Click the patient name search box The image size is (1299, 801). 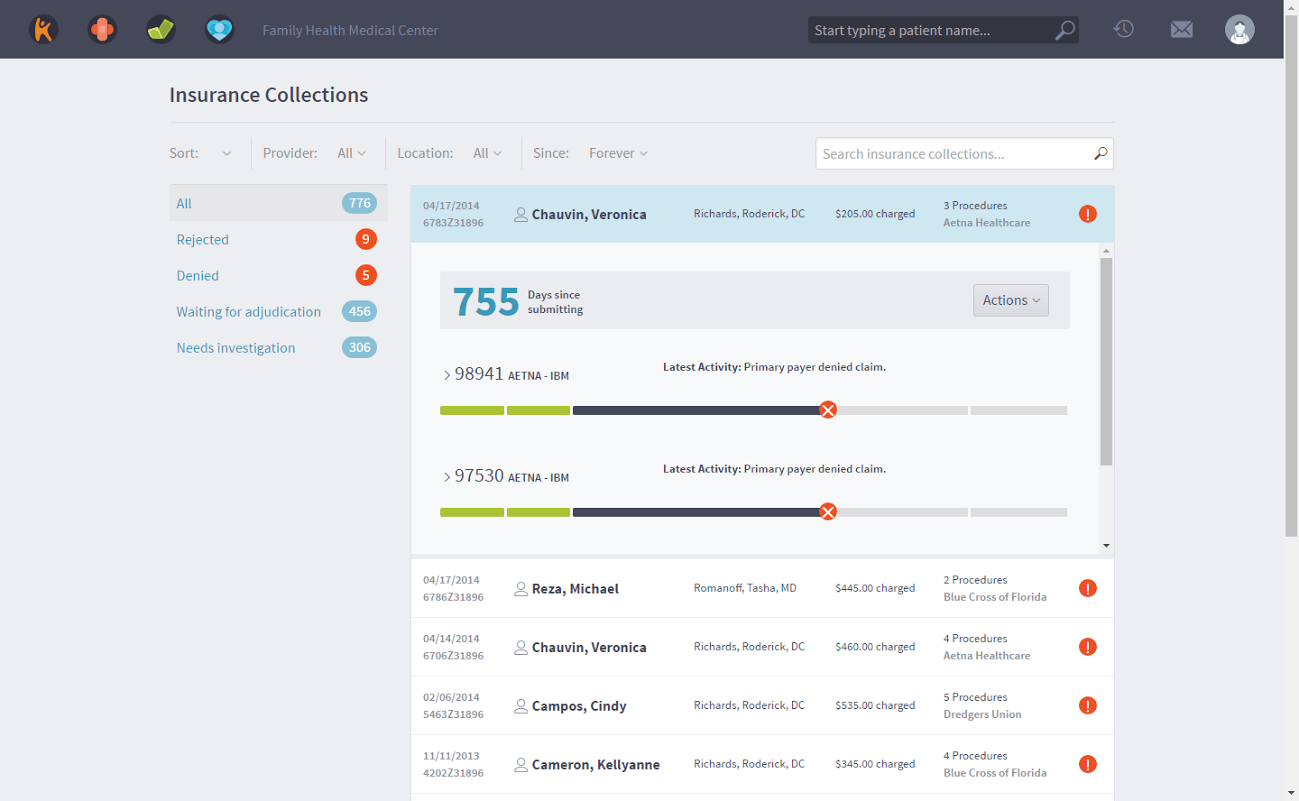(x=930, y=31)
